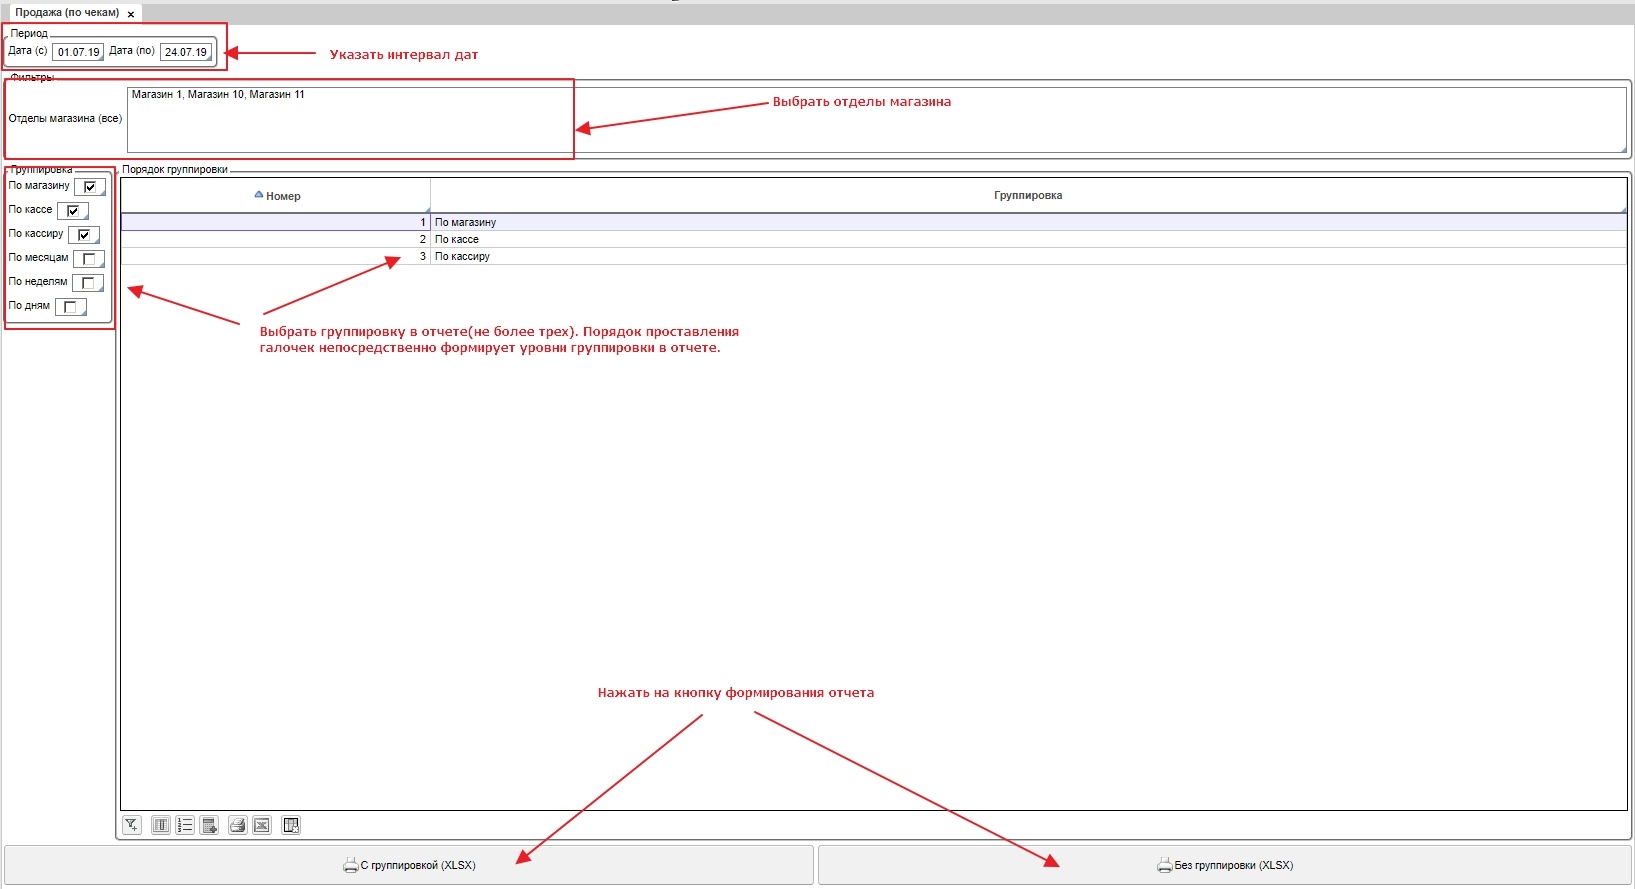Click the printer icon in grid toolbar
Image resolution: width=1635 pixels, height=889 pixels.
237,825
